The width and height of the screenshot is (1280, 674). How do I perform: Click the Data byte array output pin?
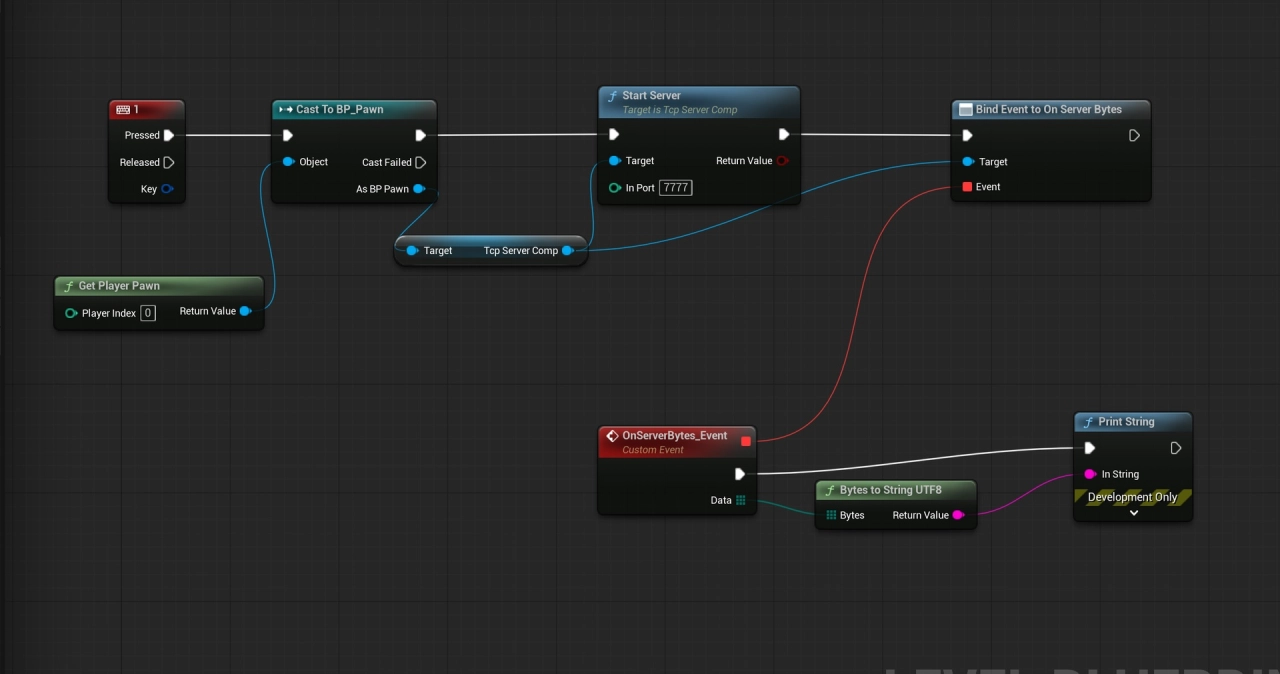pos(741,500)
